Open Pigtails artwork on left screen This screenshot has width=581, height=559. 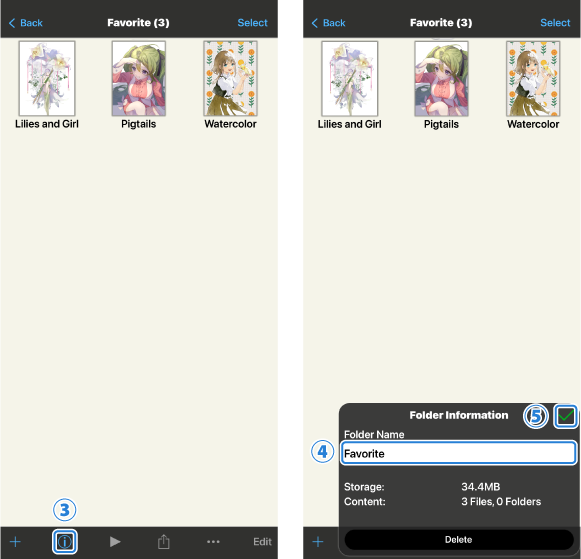click(x=139, y=79)
